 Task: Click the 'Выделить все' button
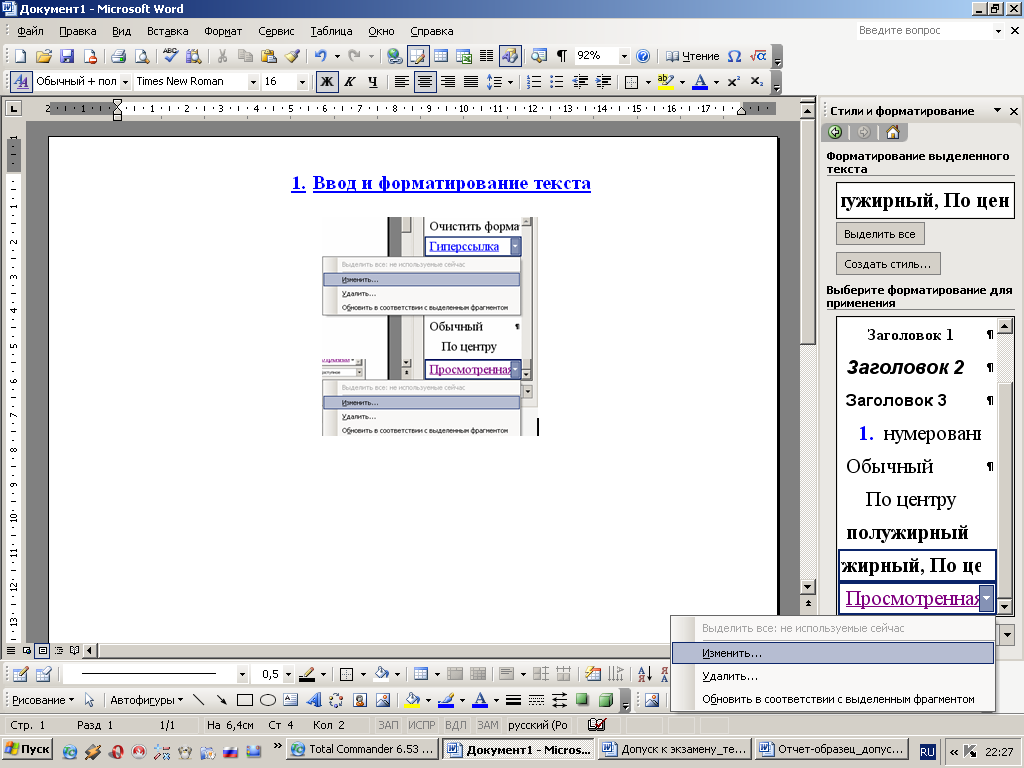point(880,234)
